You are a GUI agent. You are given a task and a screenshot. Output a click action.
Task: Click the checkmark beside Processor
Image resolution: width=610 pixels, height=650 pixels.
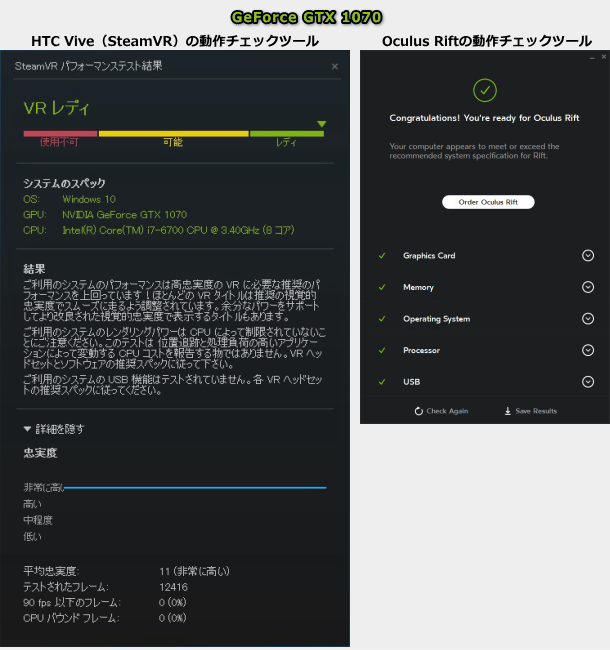[382, 350]
